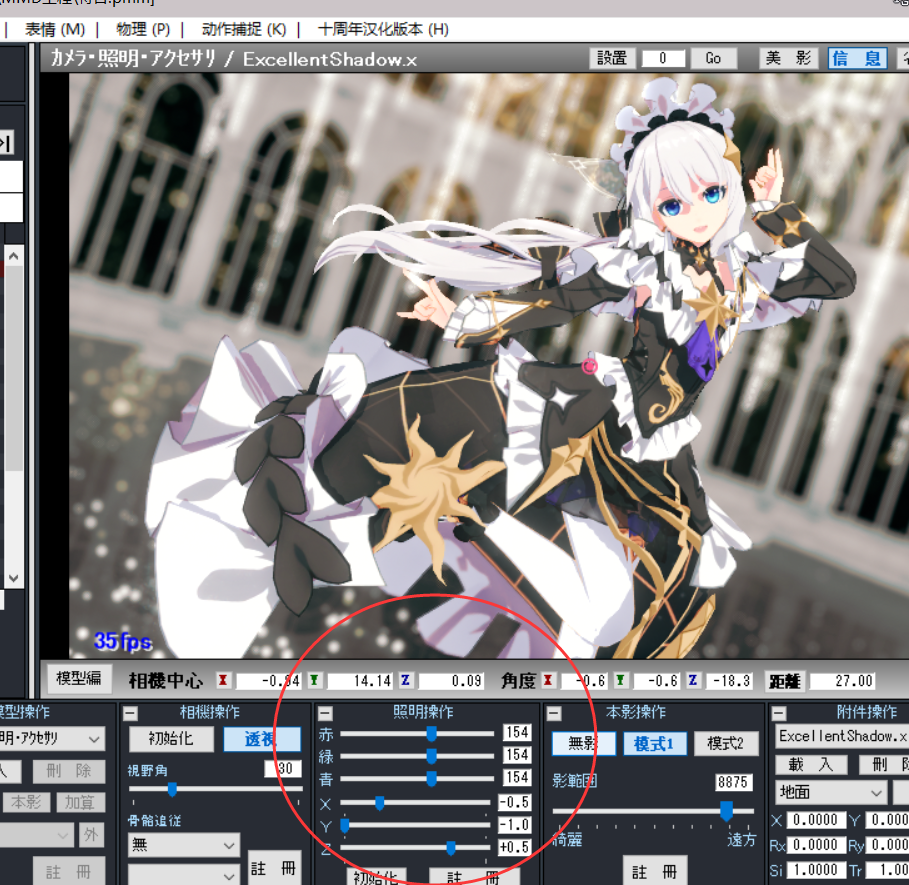This screenshot has height=885, width=909.
Task: Click the Go button next to frame field
Action: tap(713, 58)
